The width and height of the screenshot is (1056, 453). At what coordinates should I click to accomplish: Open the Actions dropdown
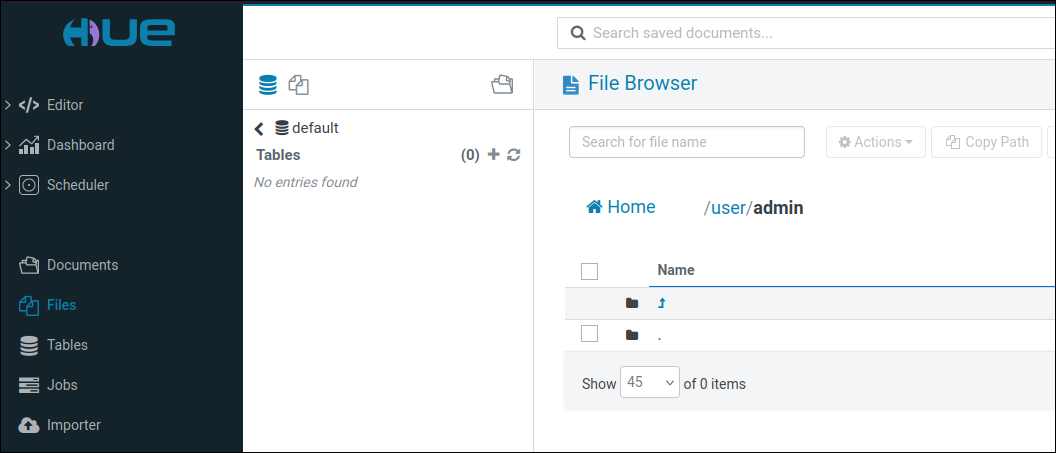pos(876,142)
